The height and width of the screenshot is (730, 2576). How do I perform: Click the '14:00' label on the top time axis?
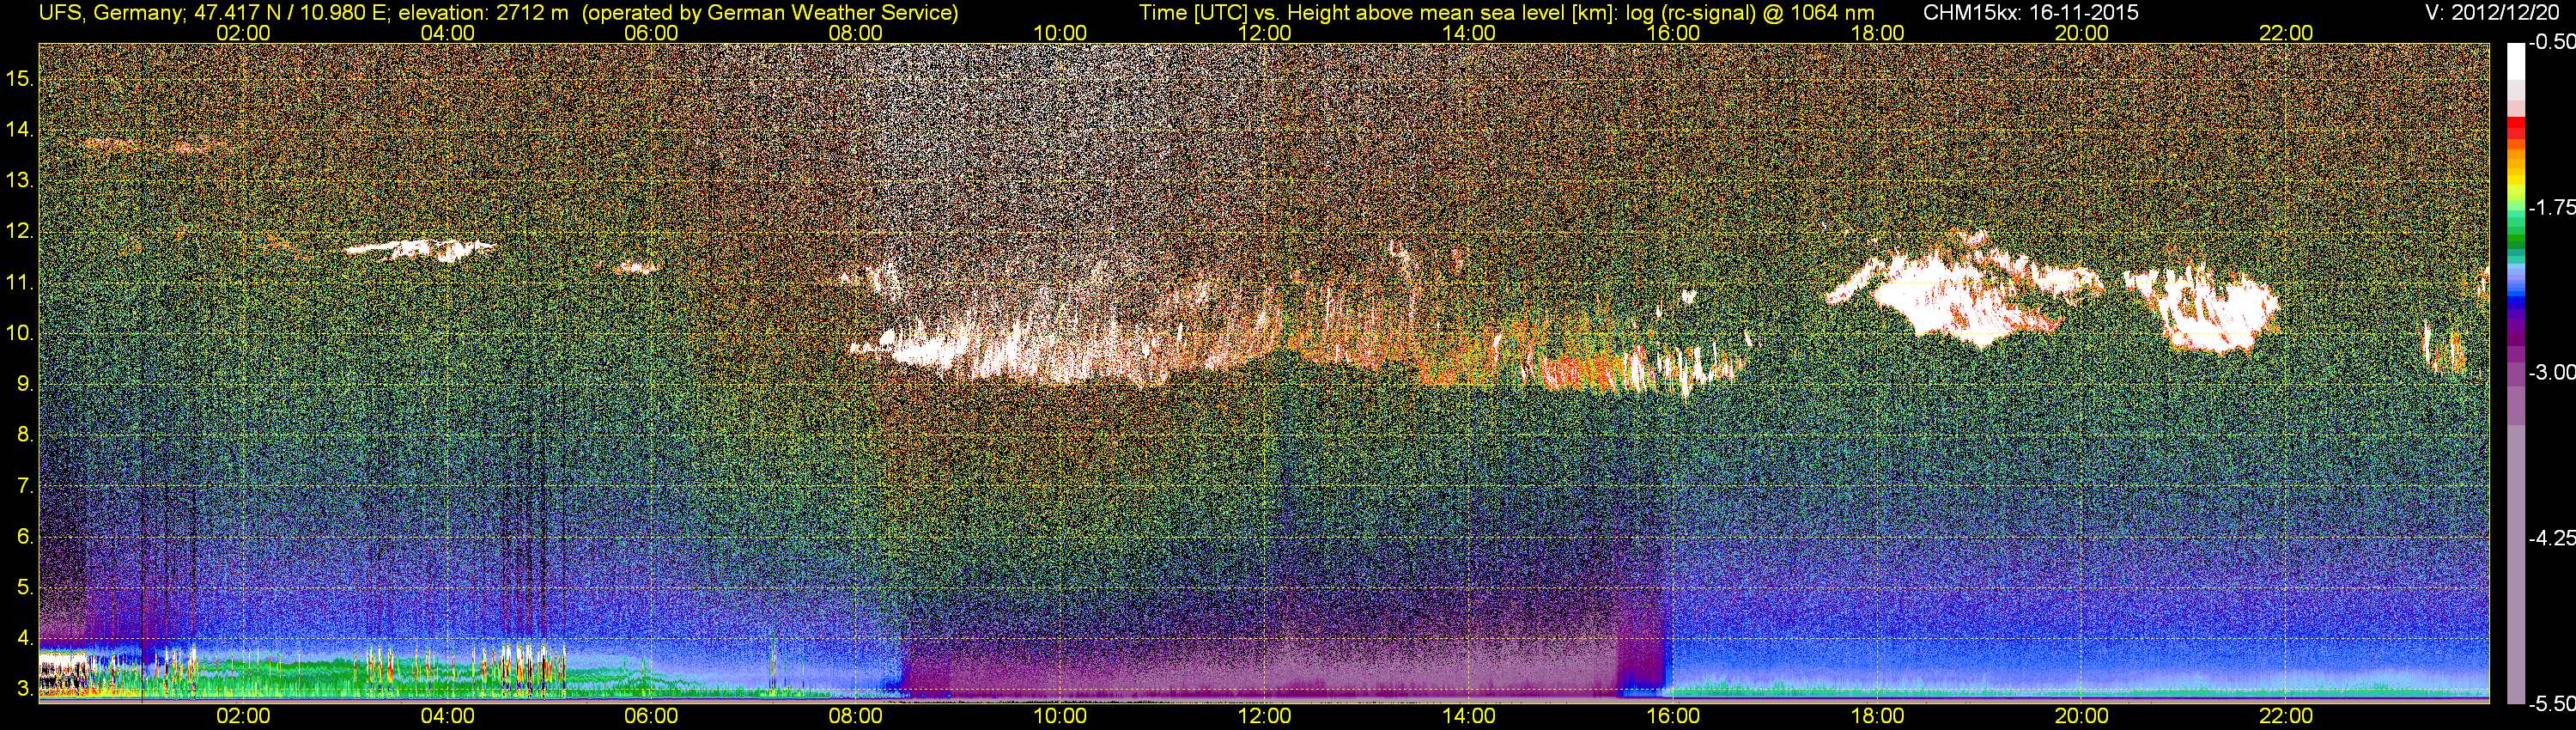tap(1469, 33)
